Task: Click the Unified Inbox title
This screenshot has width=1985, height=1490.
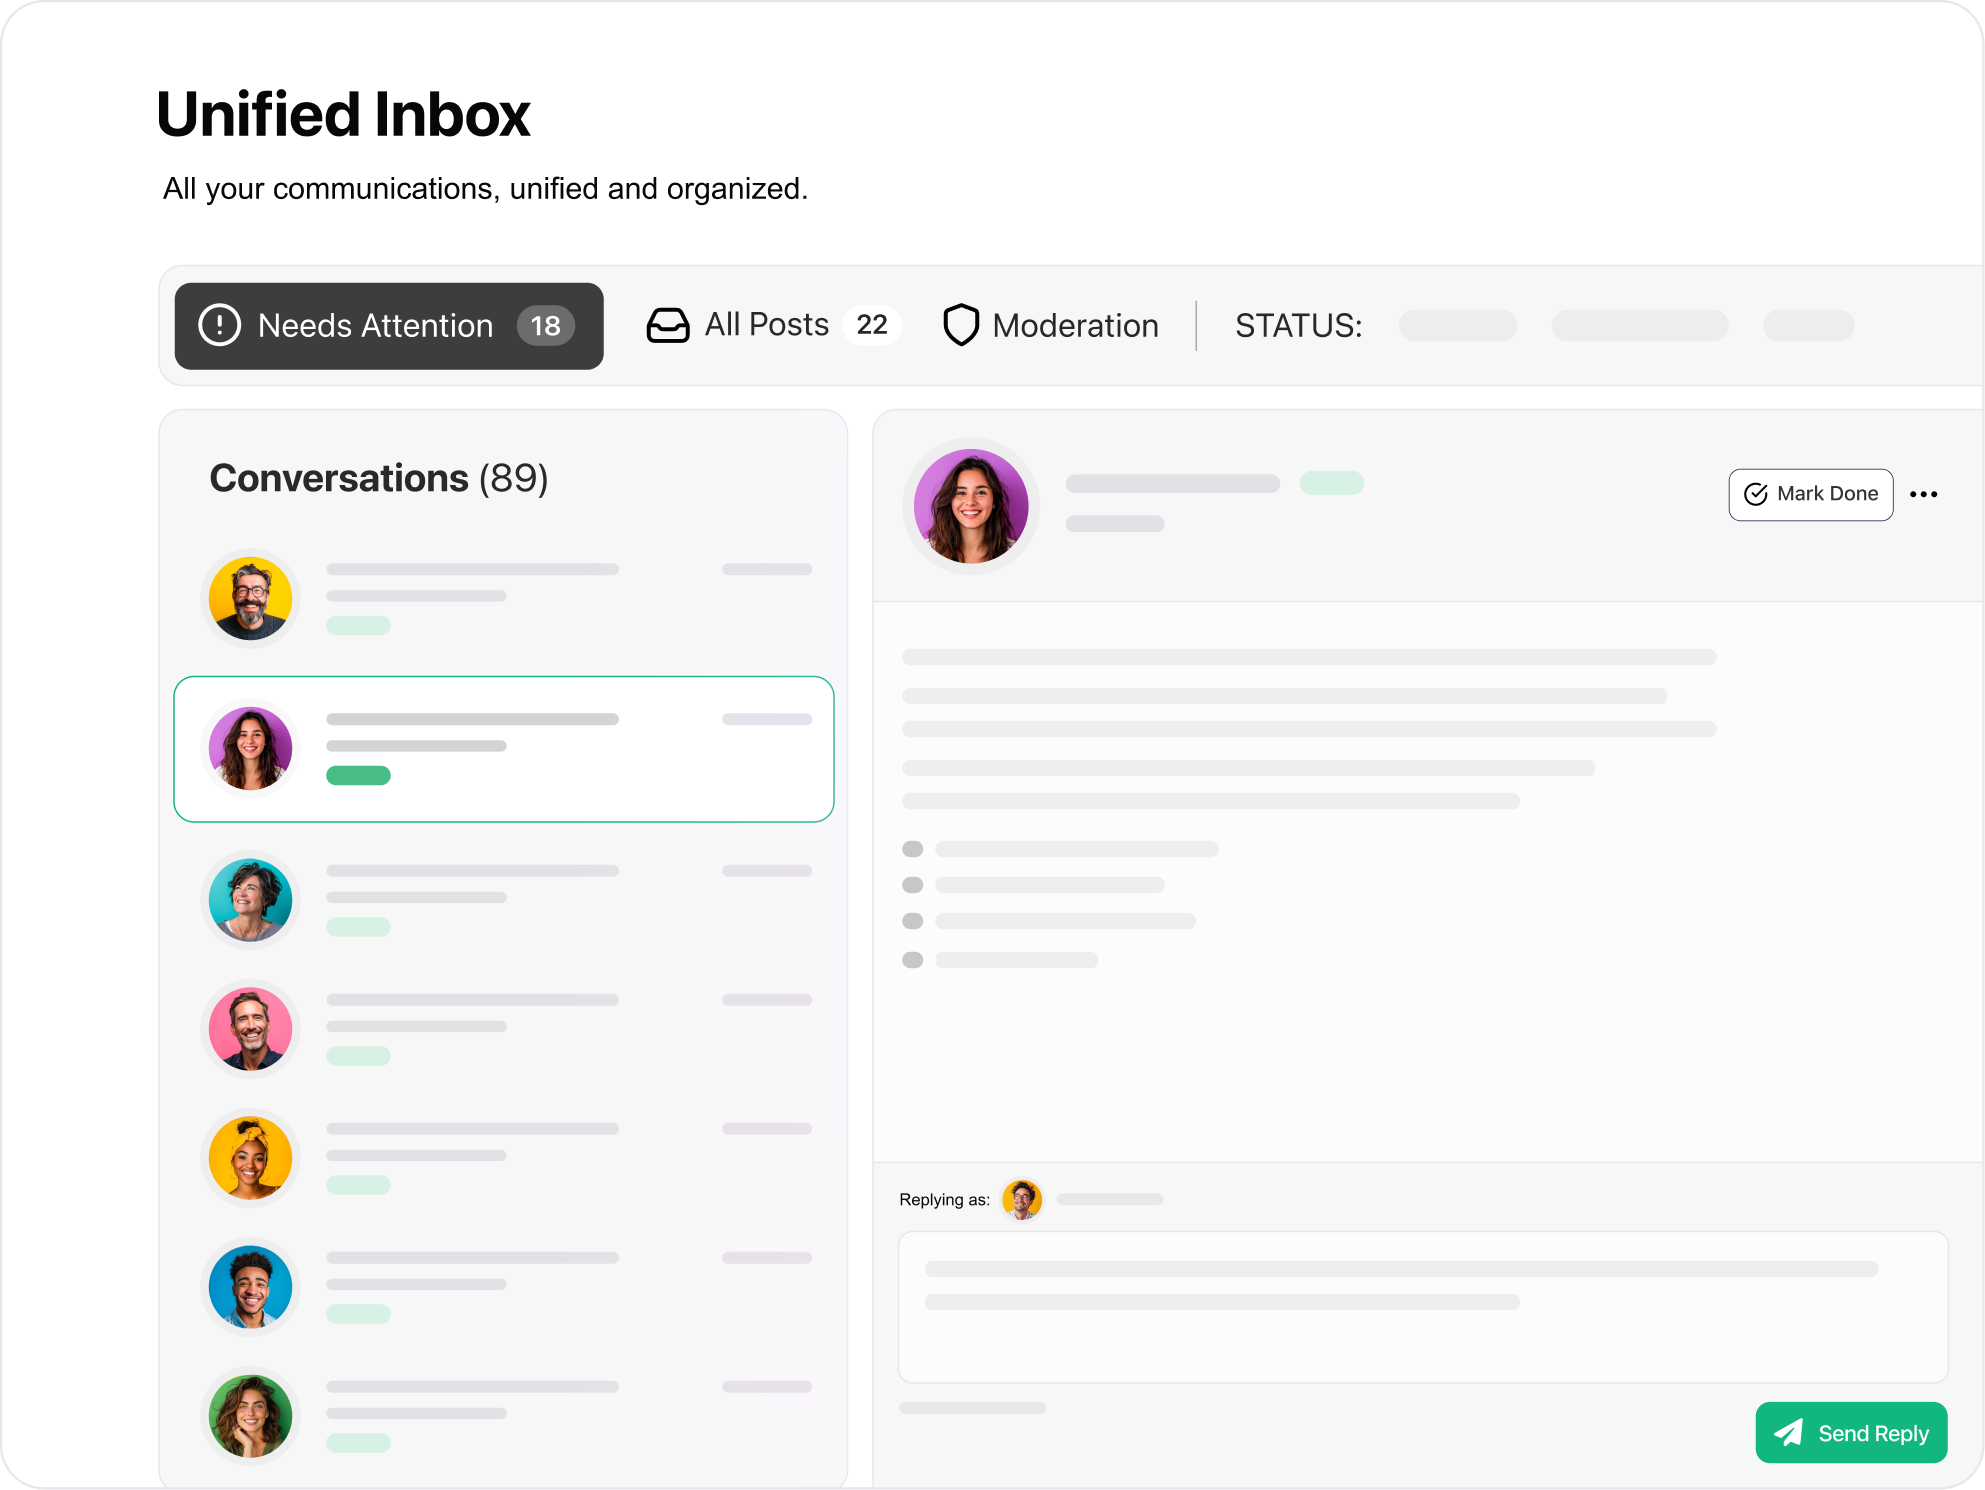Action: tap(343, 114)
